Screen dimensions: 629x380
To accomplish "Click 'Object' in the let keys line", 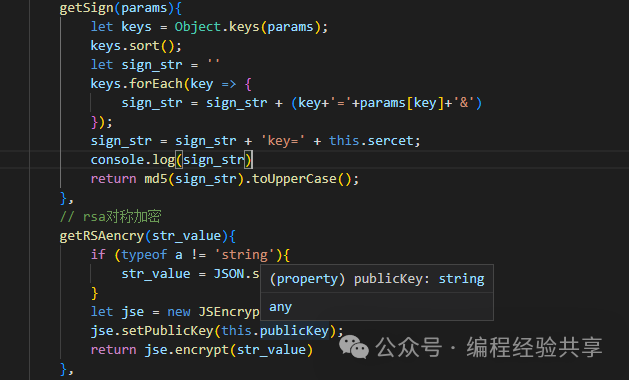I will 198,27.
